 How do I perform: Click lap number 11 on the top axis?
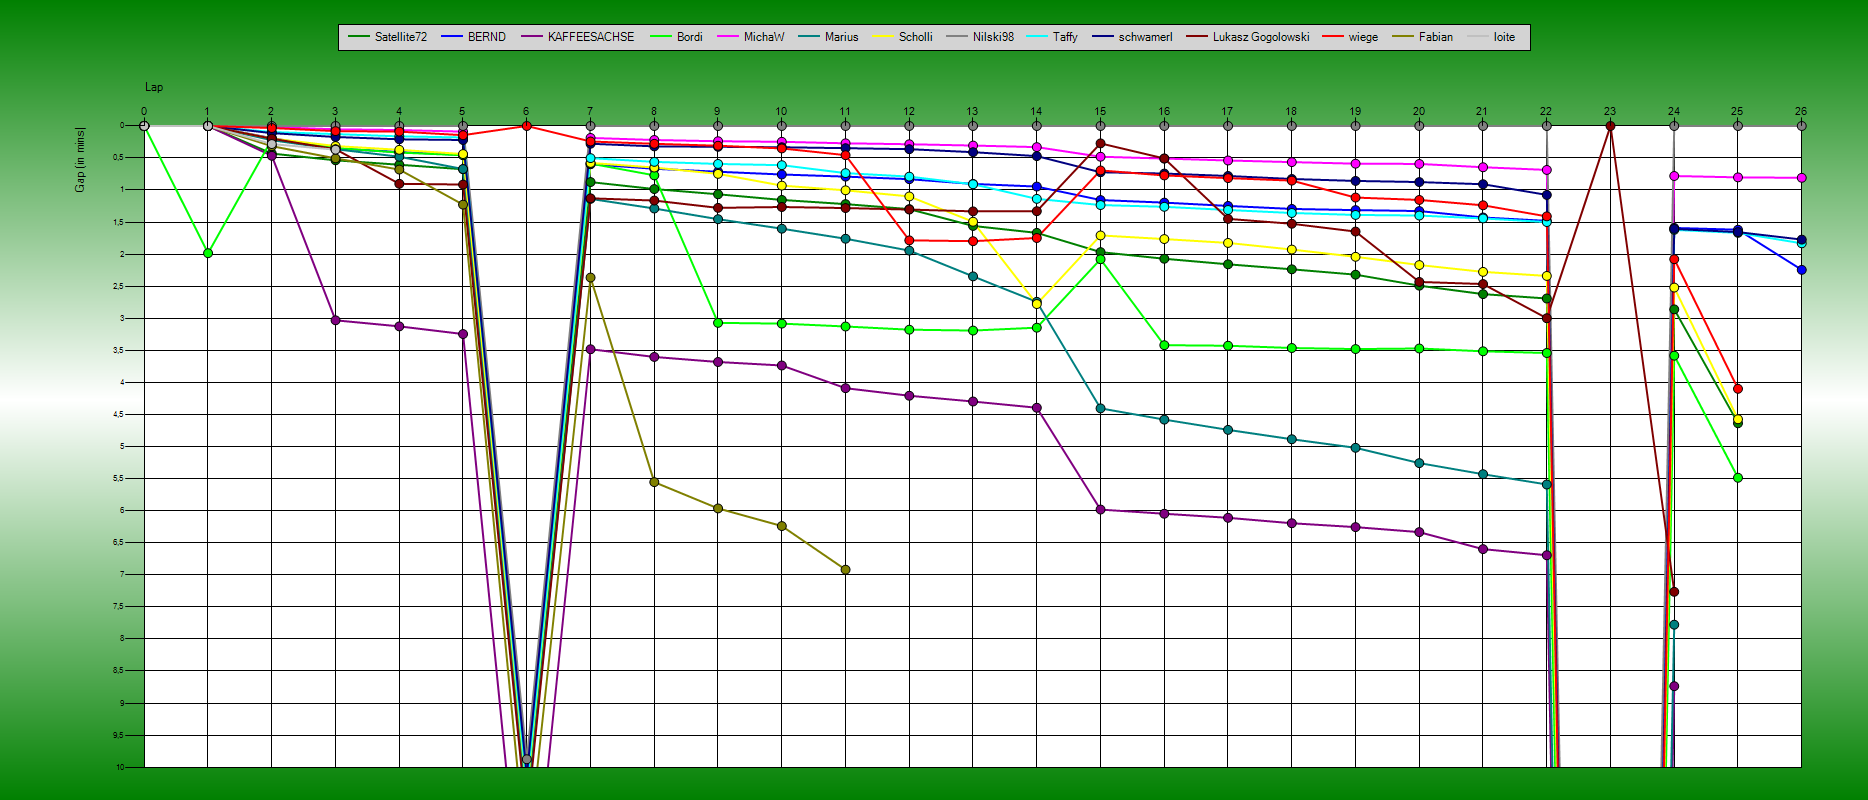coord(845,112)
